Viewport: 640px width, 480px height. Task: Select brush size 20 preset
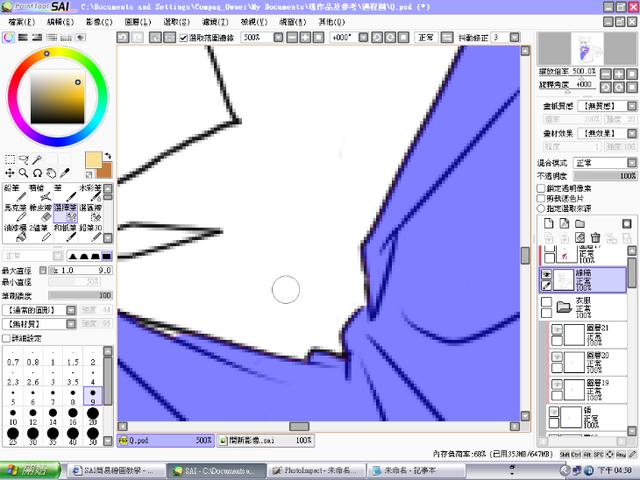[93, 416]
